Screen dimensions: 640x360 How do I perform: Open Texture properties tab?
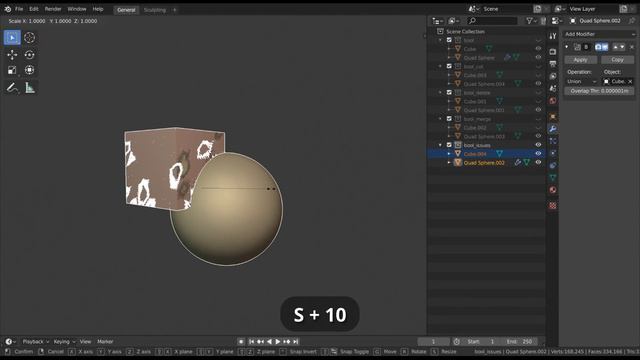coord(553,206)
